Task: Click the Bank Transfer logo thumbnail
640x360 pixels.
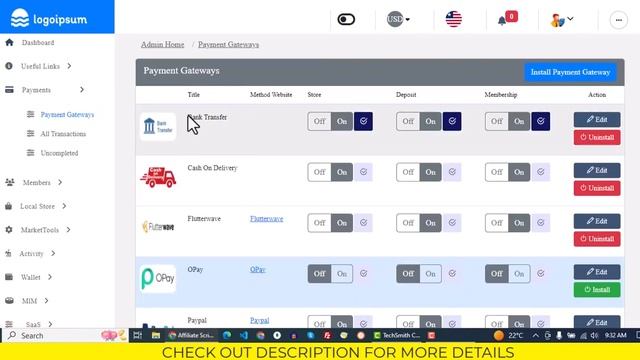Action: [x=158, y=127]
